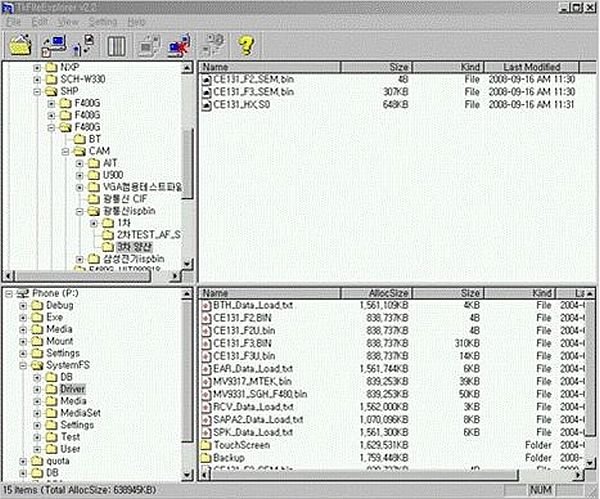Screen dimensions: 600x499
Task: Click the U900 folder icon
Action: pyautogui.click(x=94, y=175)
